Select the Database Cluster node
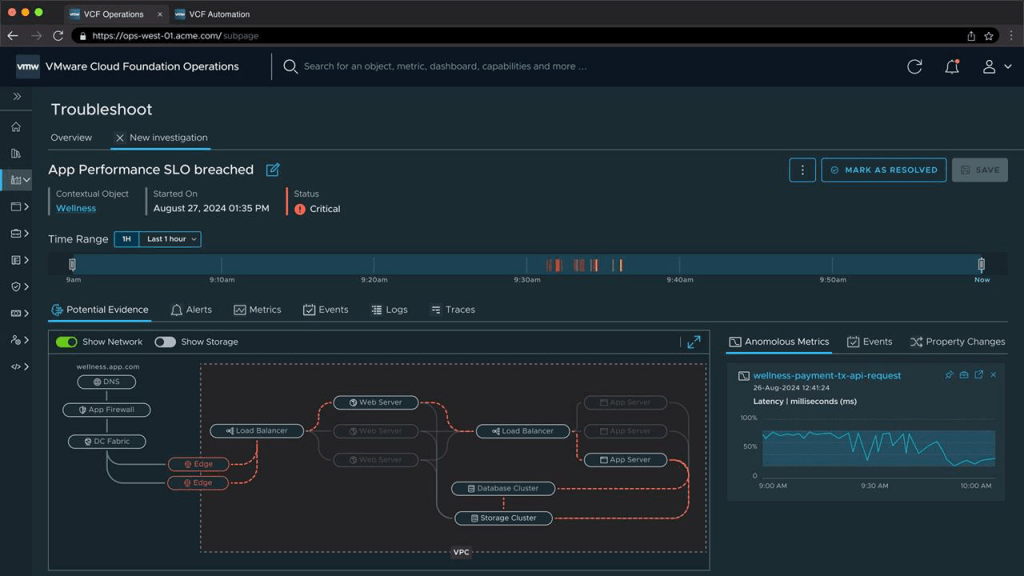The width and height of the screenshot is (1024, 576). coord(503,489)
